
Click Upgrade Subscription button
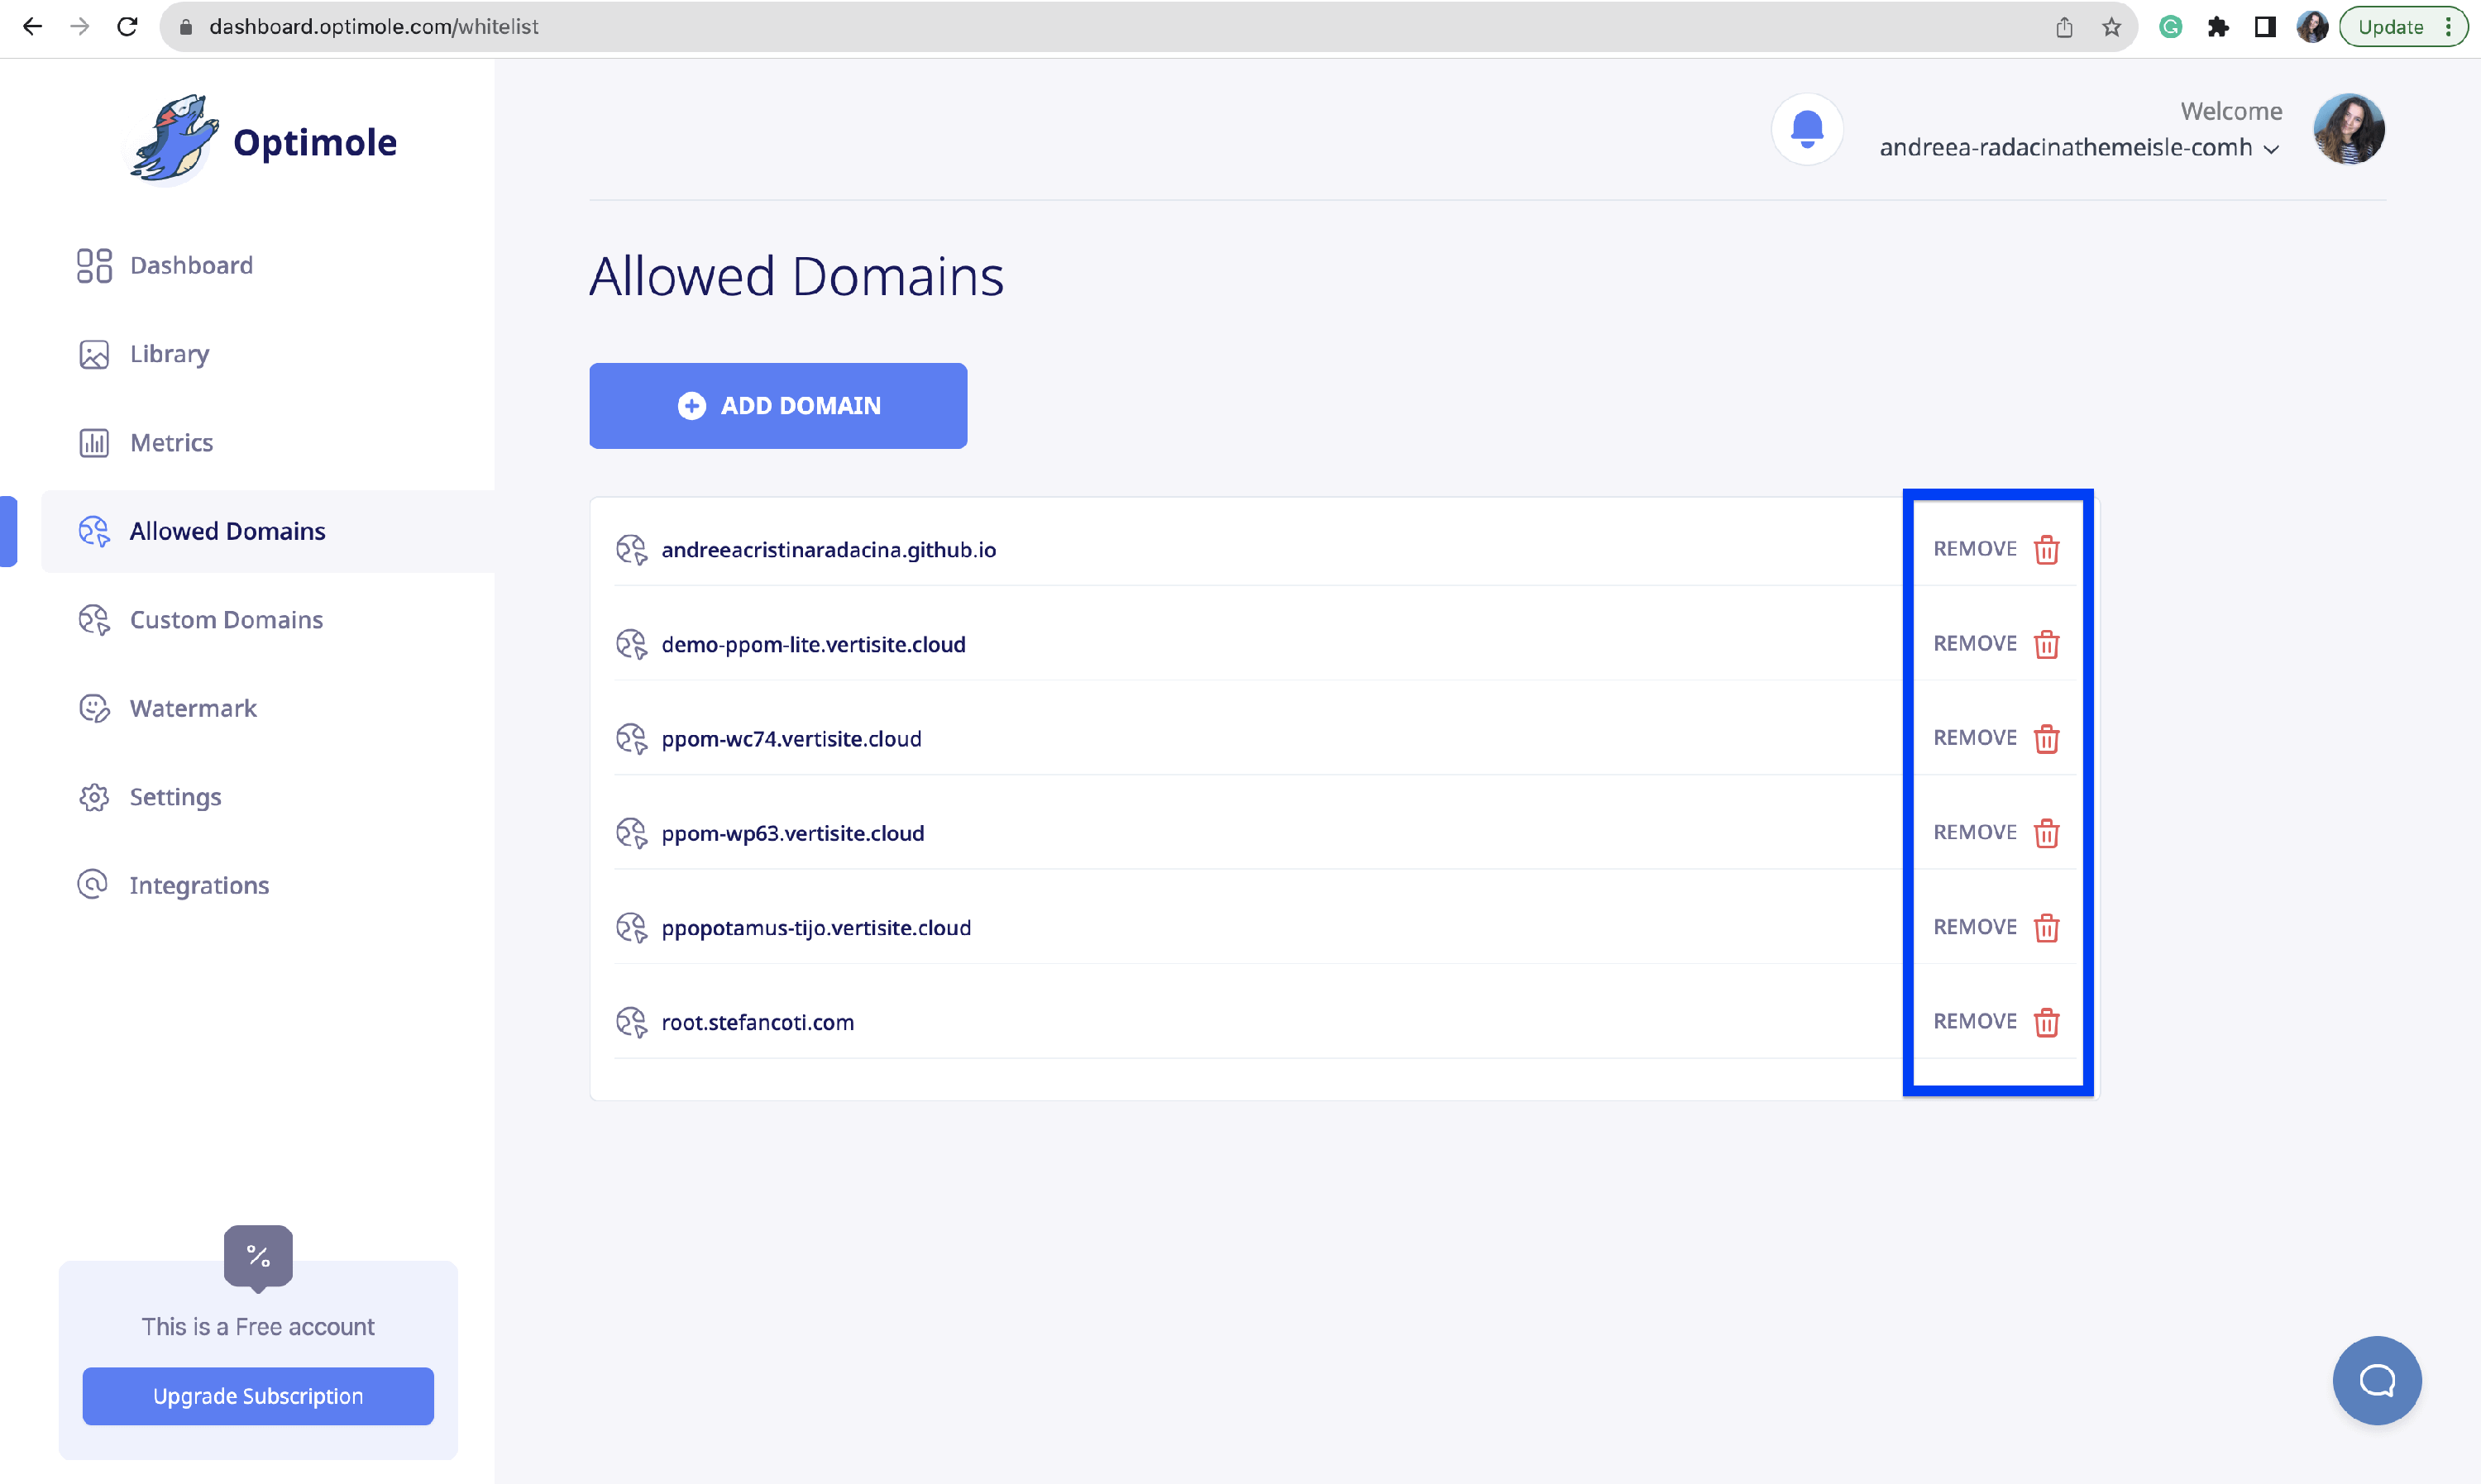pyautogui.click(x=258, y=1396)
